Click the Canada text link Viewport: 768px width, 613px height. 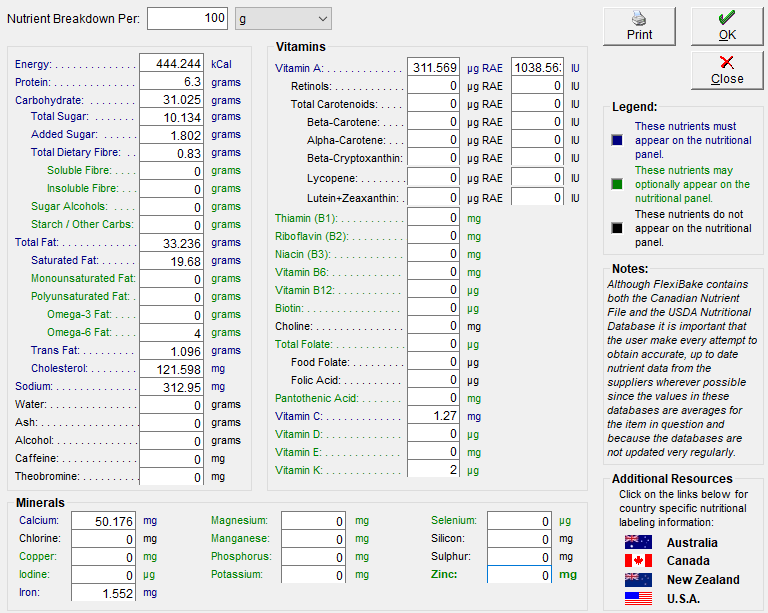click(688, 561)
